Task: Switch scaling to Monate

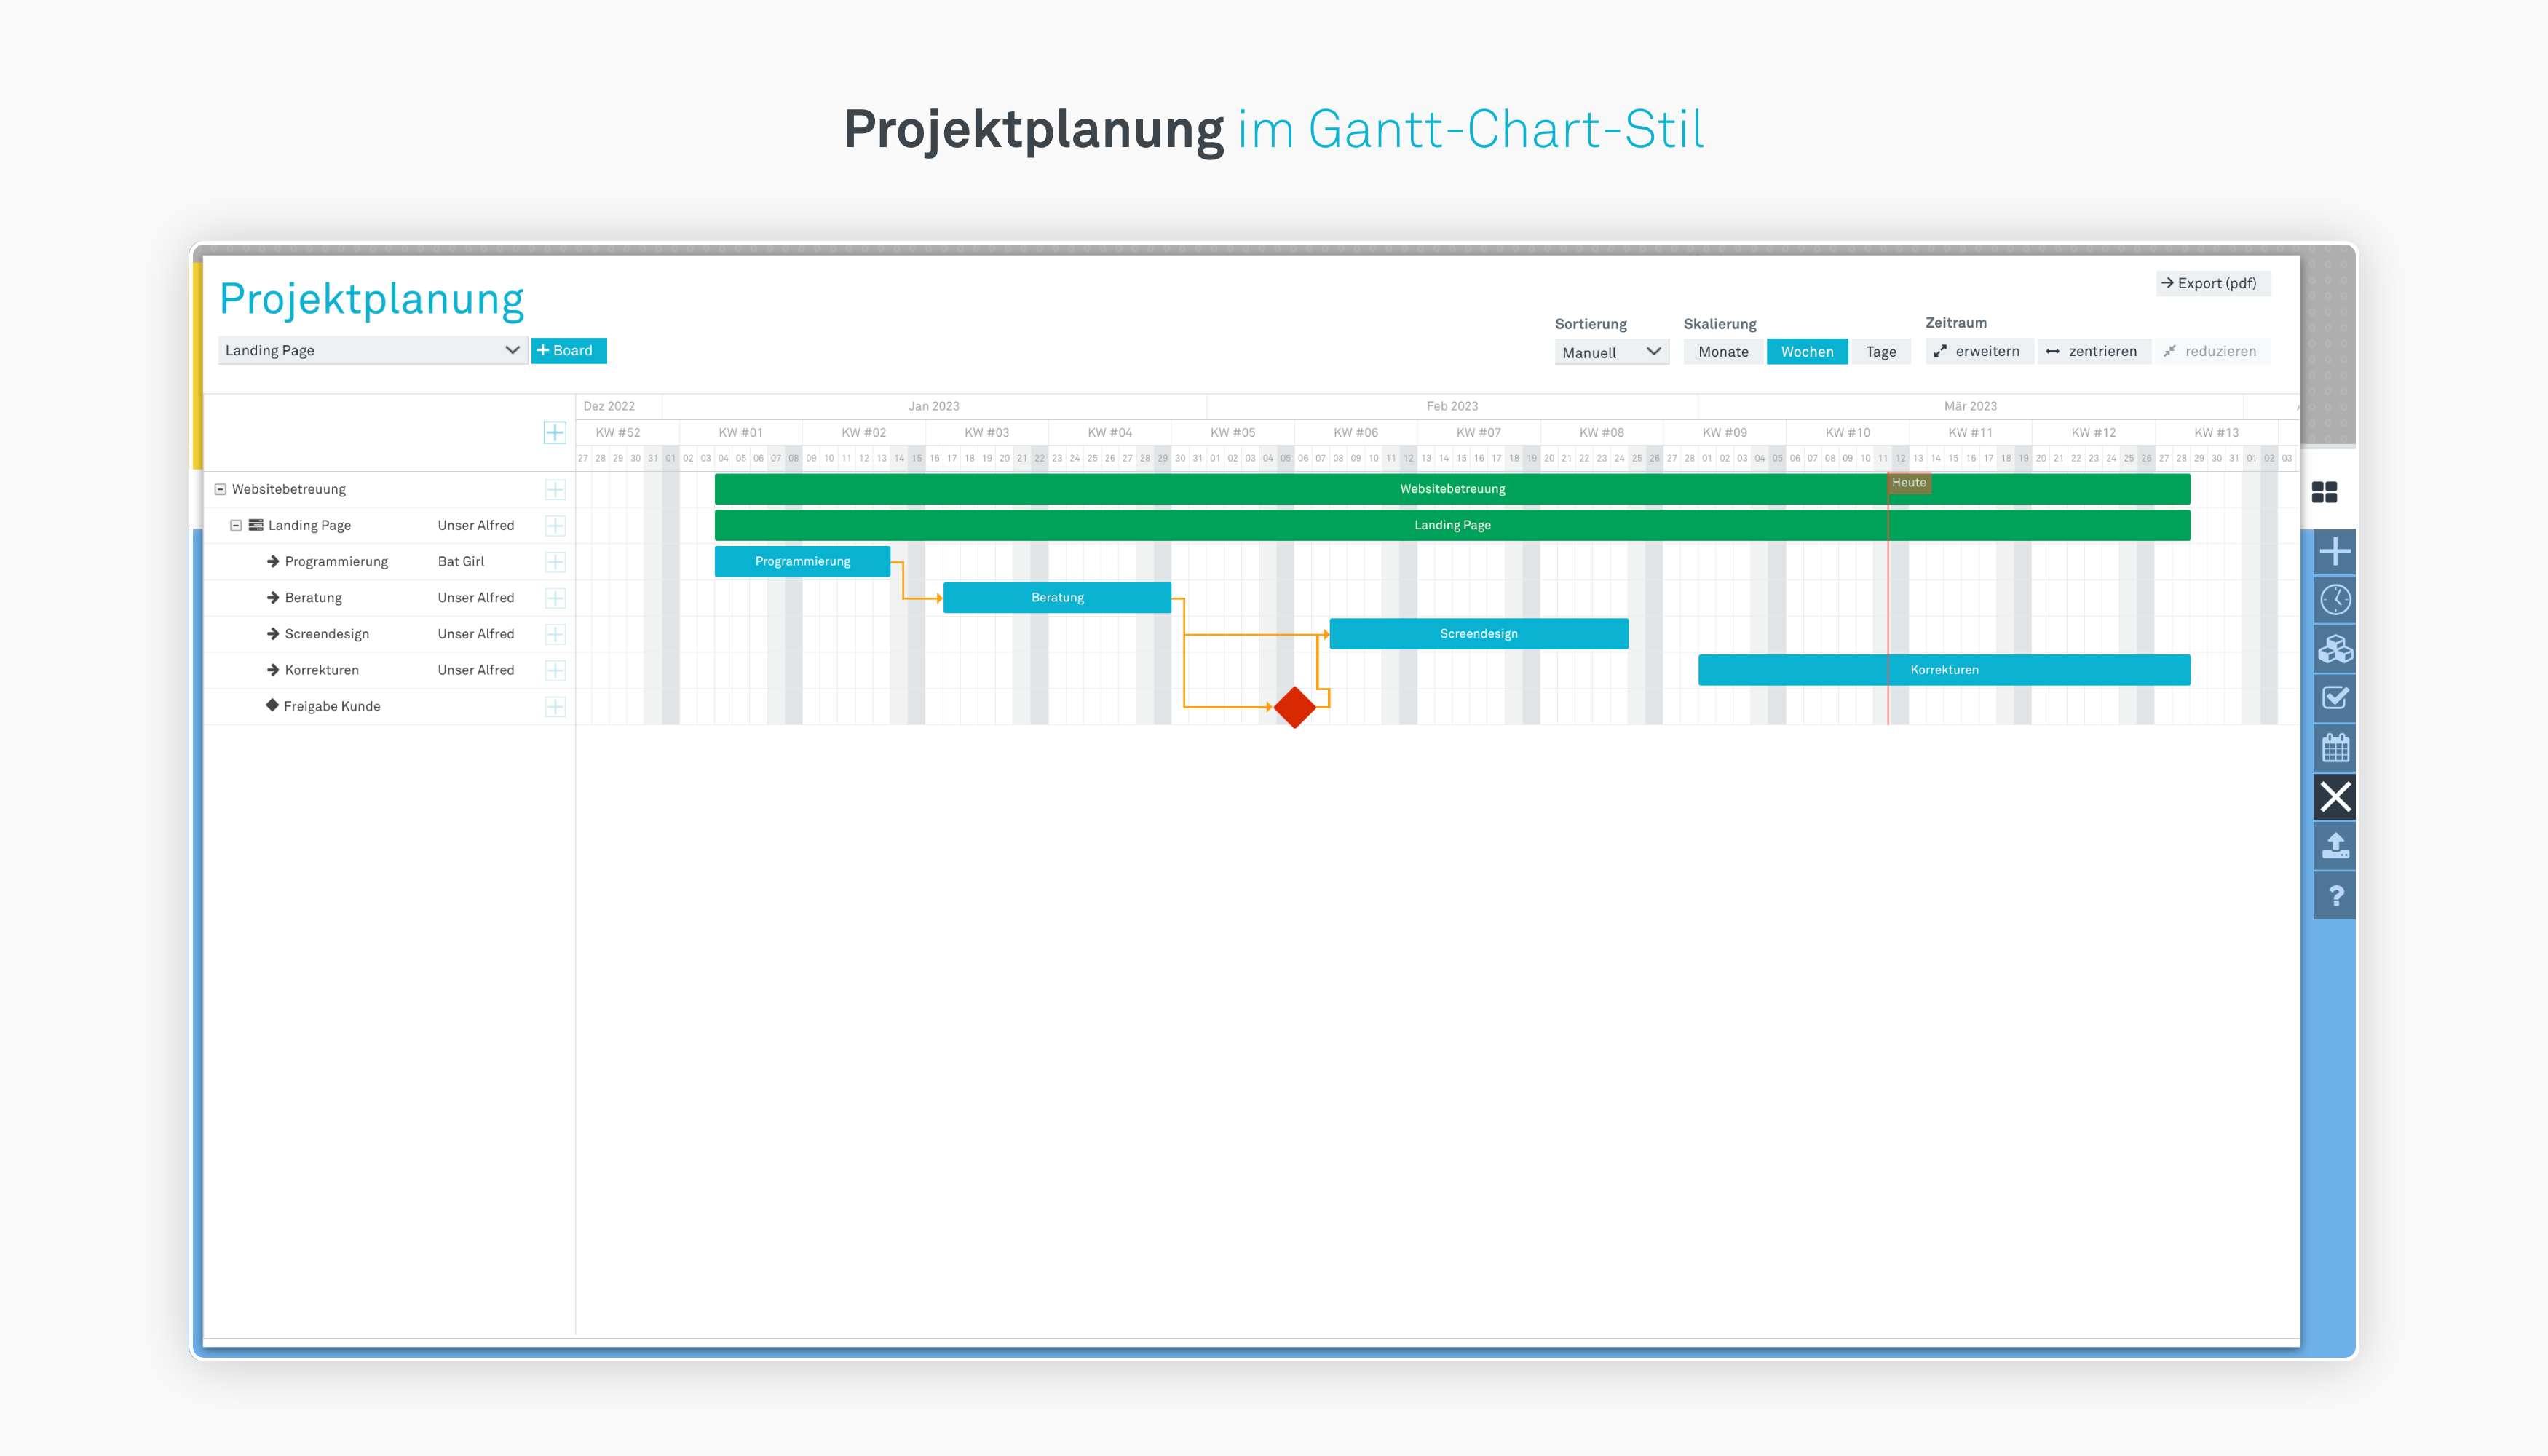Action: coord(1723,352)
